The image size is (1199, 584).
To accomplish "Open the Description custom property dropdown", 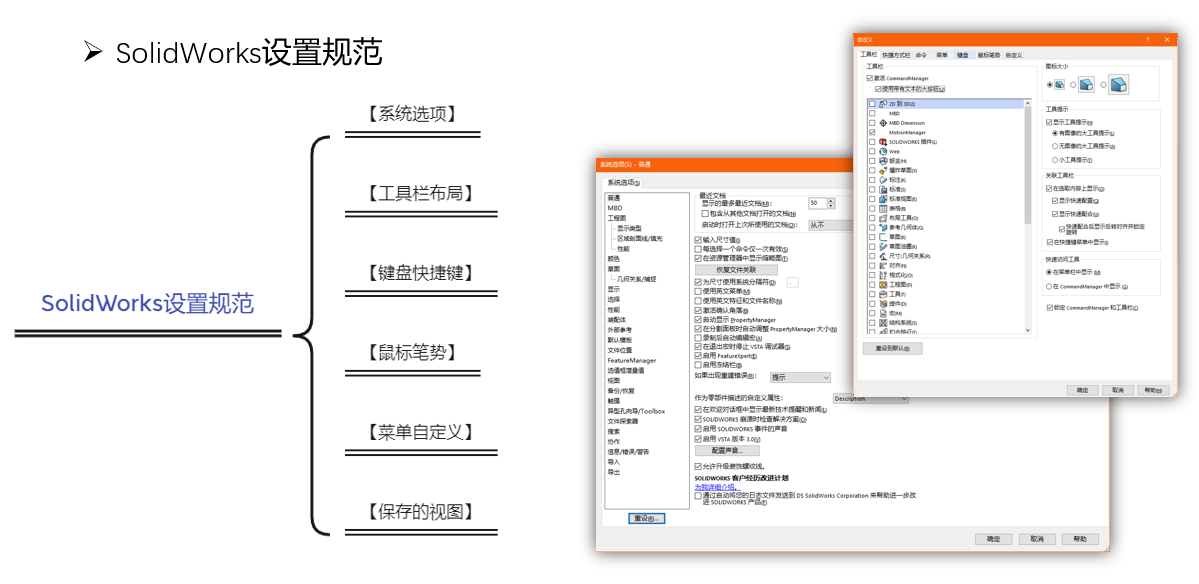I will pos(870,398).
